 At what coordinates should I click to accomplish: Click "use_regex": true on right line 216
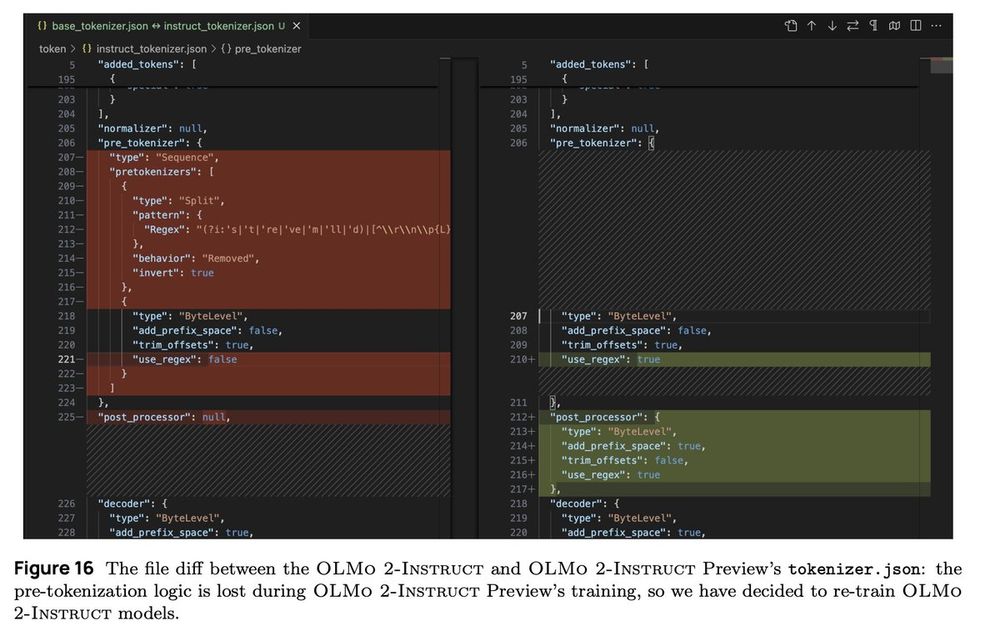click(611, 475)
